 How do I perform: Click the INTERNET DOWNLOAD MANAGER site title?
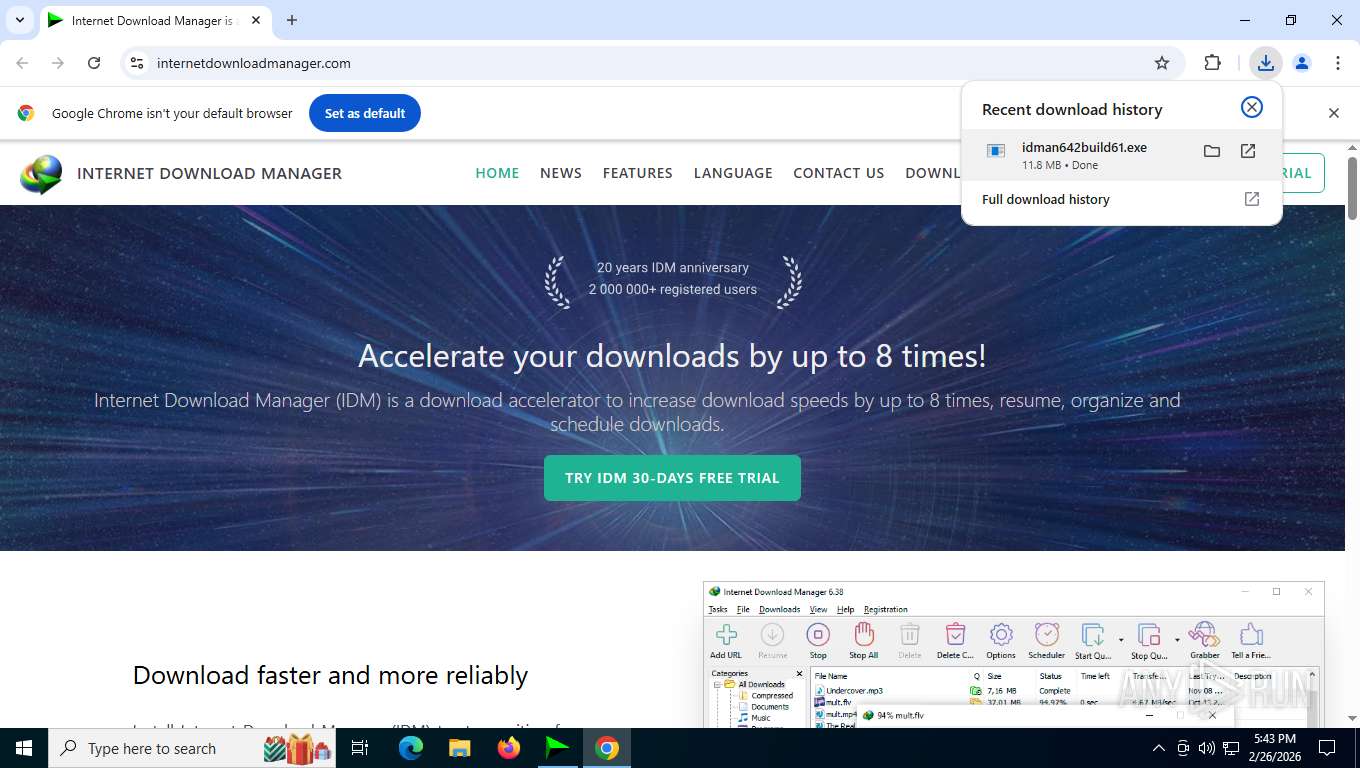point(209,173)
